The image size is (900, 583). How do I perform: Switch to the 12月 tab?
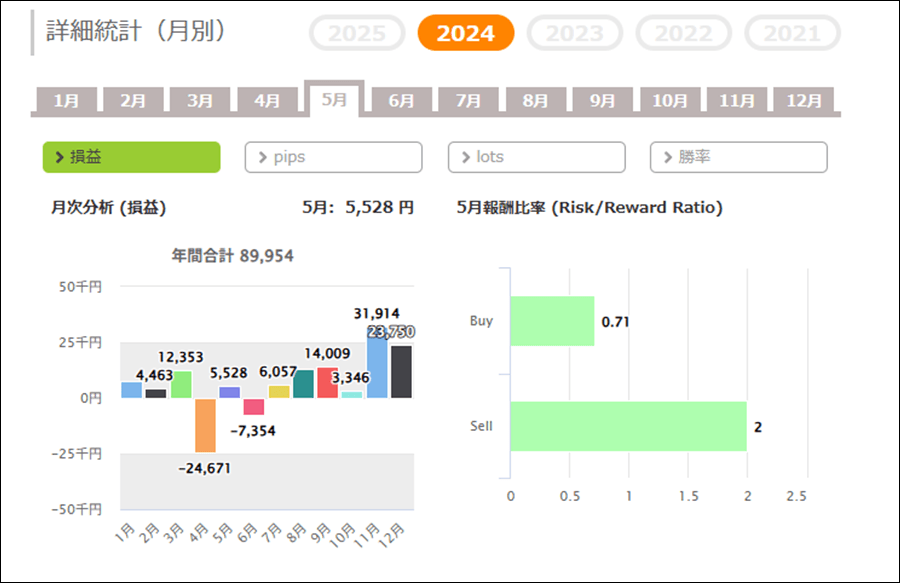(x=804, y=100)
